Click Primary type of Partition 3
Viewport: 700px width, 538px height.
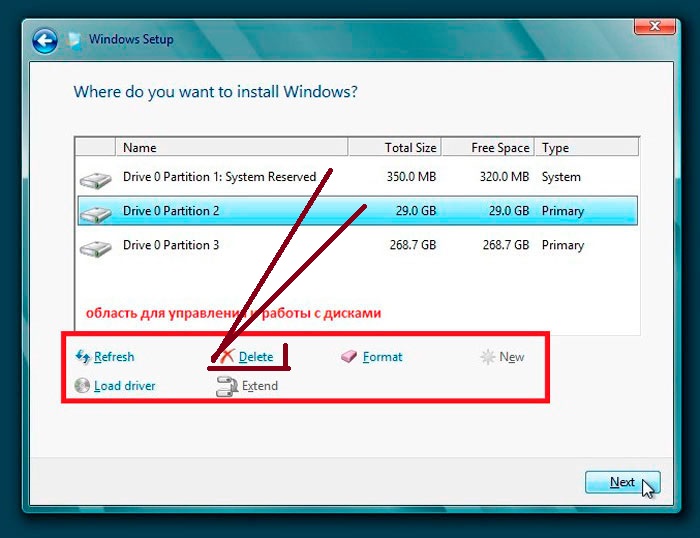[x=562, y=245]
